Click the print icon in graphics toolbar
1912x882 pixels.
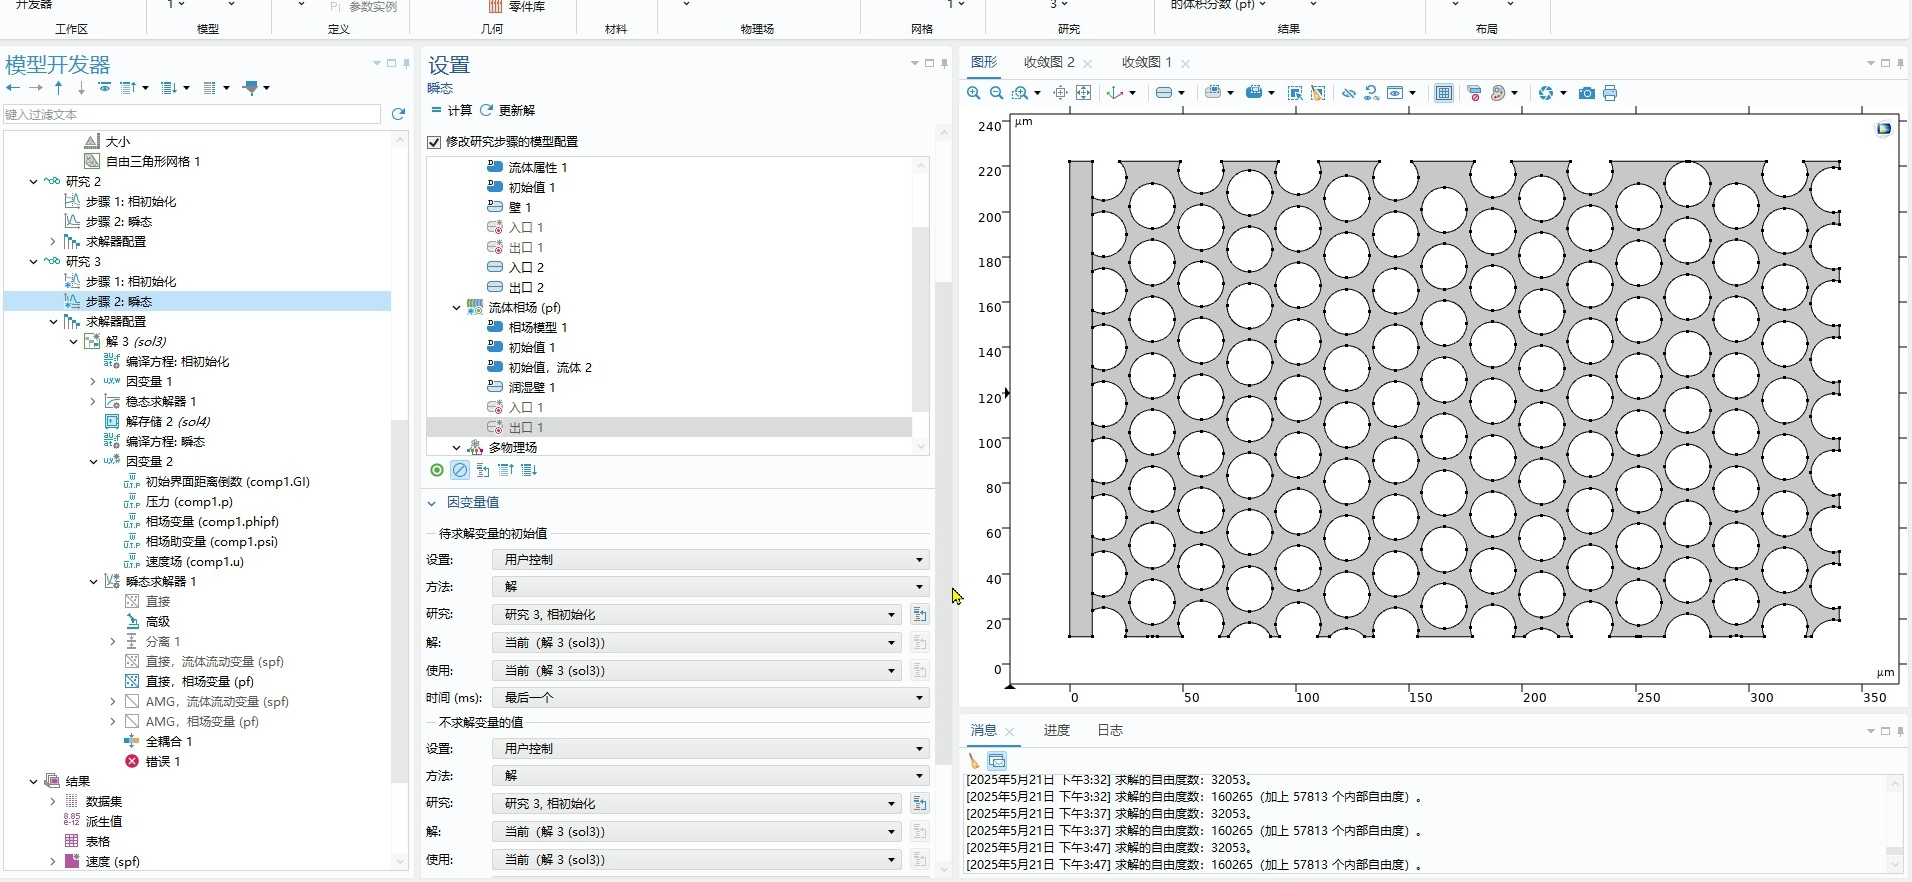pos(1610,93)
